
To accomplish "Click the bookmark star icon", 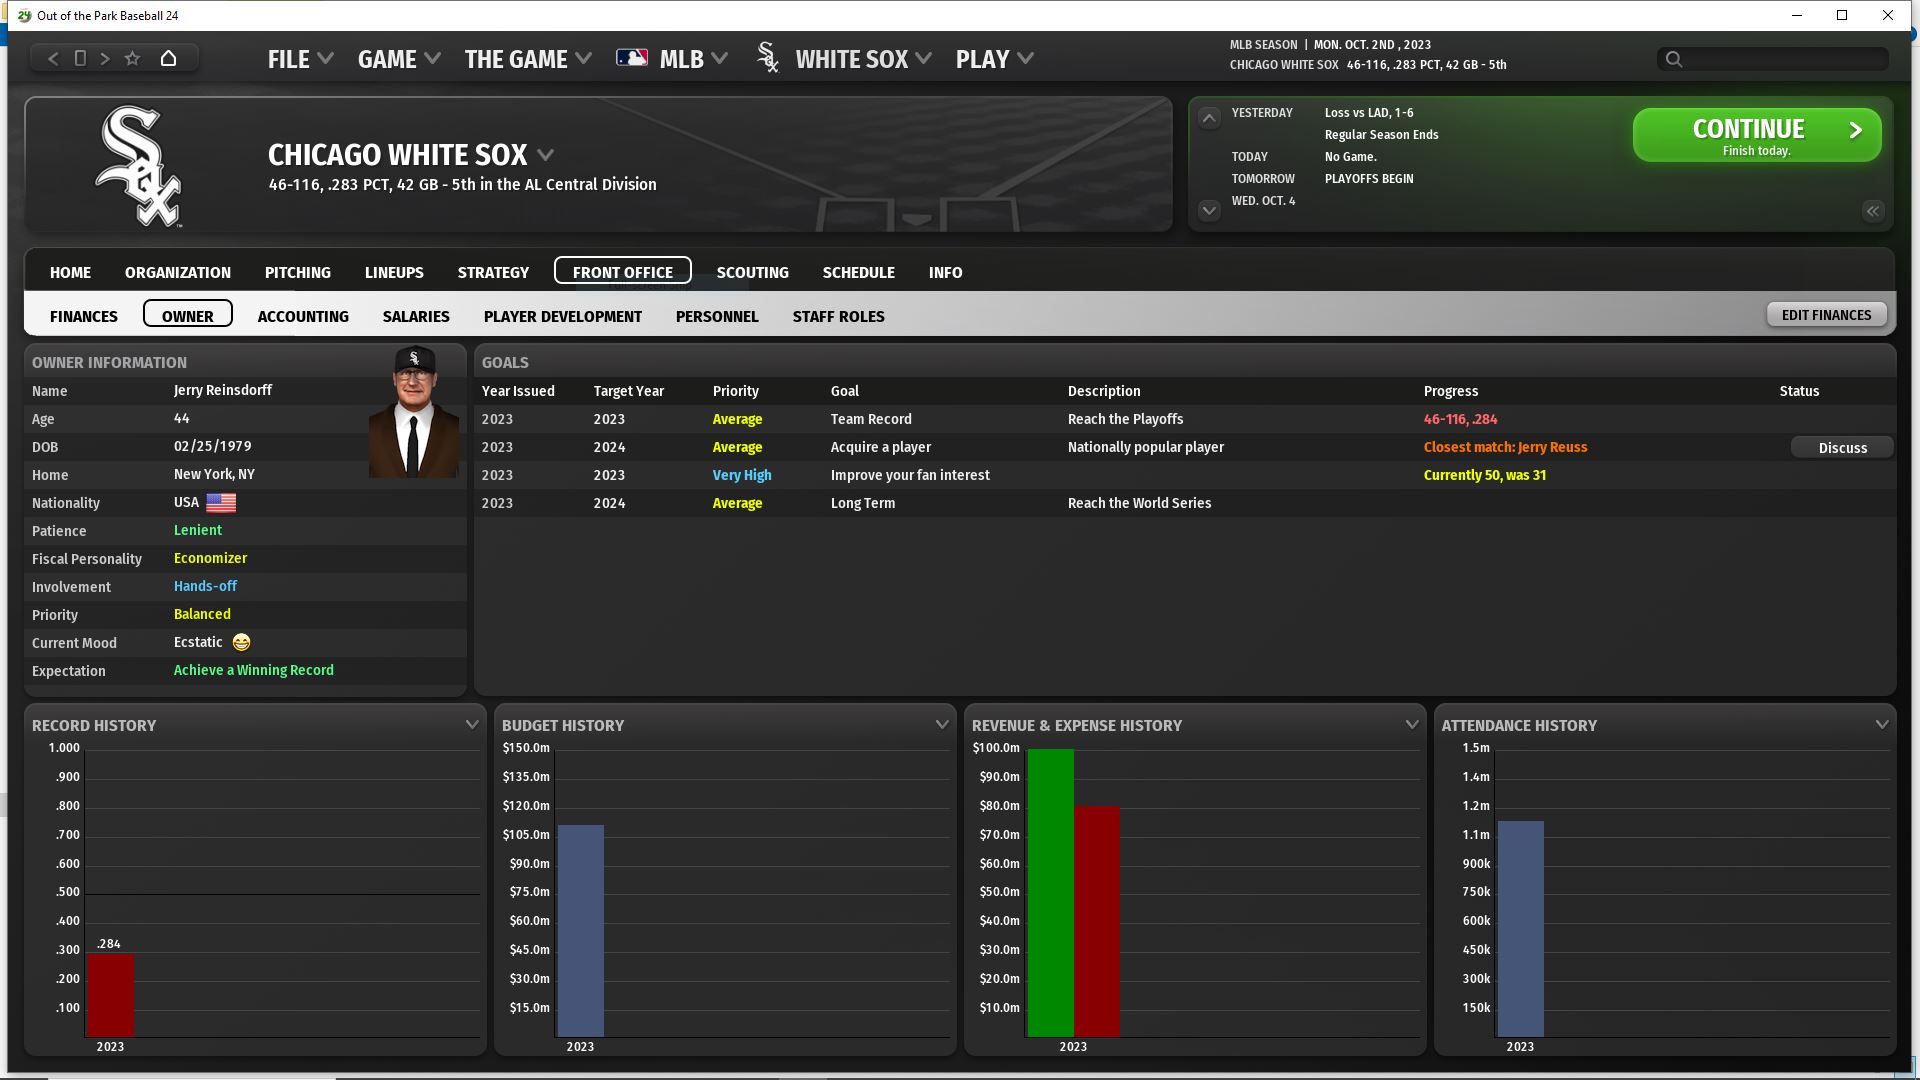I will 132,59.
